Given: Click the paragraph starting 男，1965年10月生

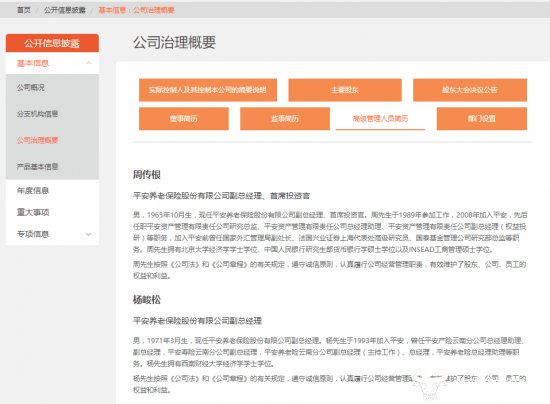Looking at the screenshot, I should point(330,232).
